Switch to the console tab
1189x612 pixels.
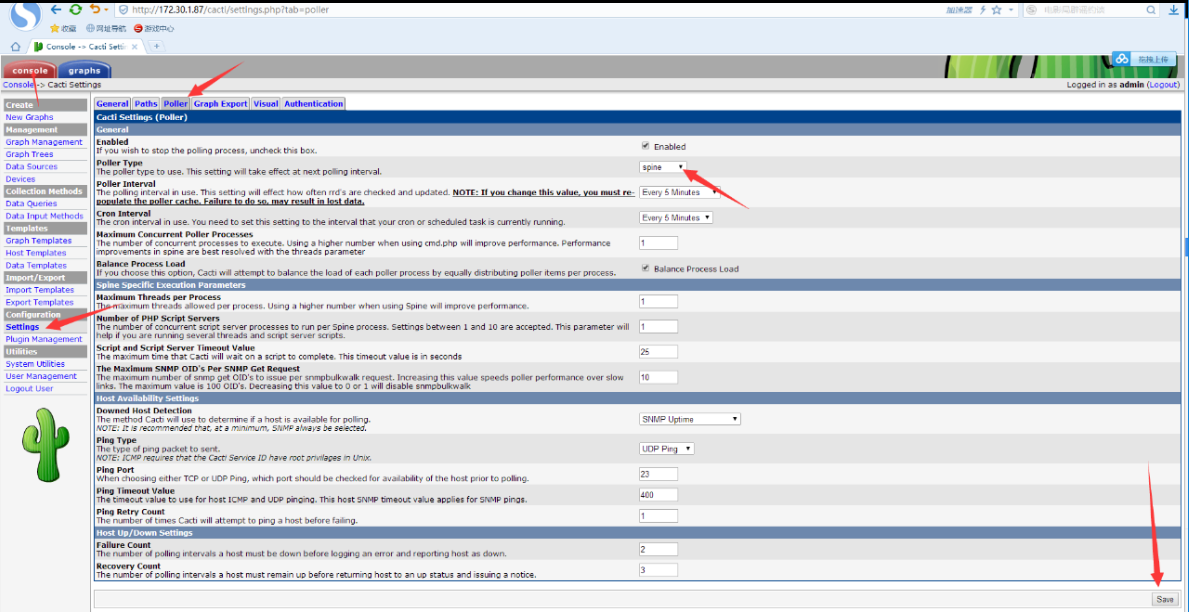click(x=30, y=71)
